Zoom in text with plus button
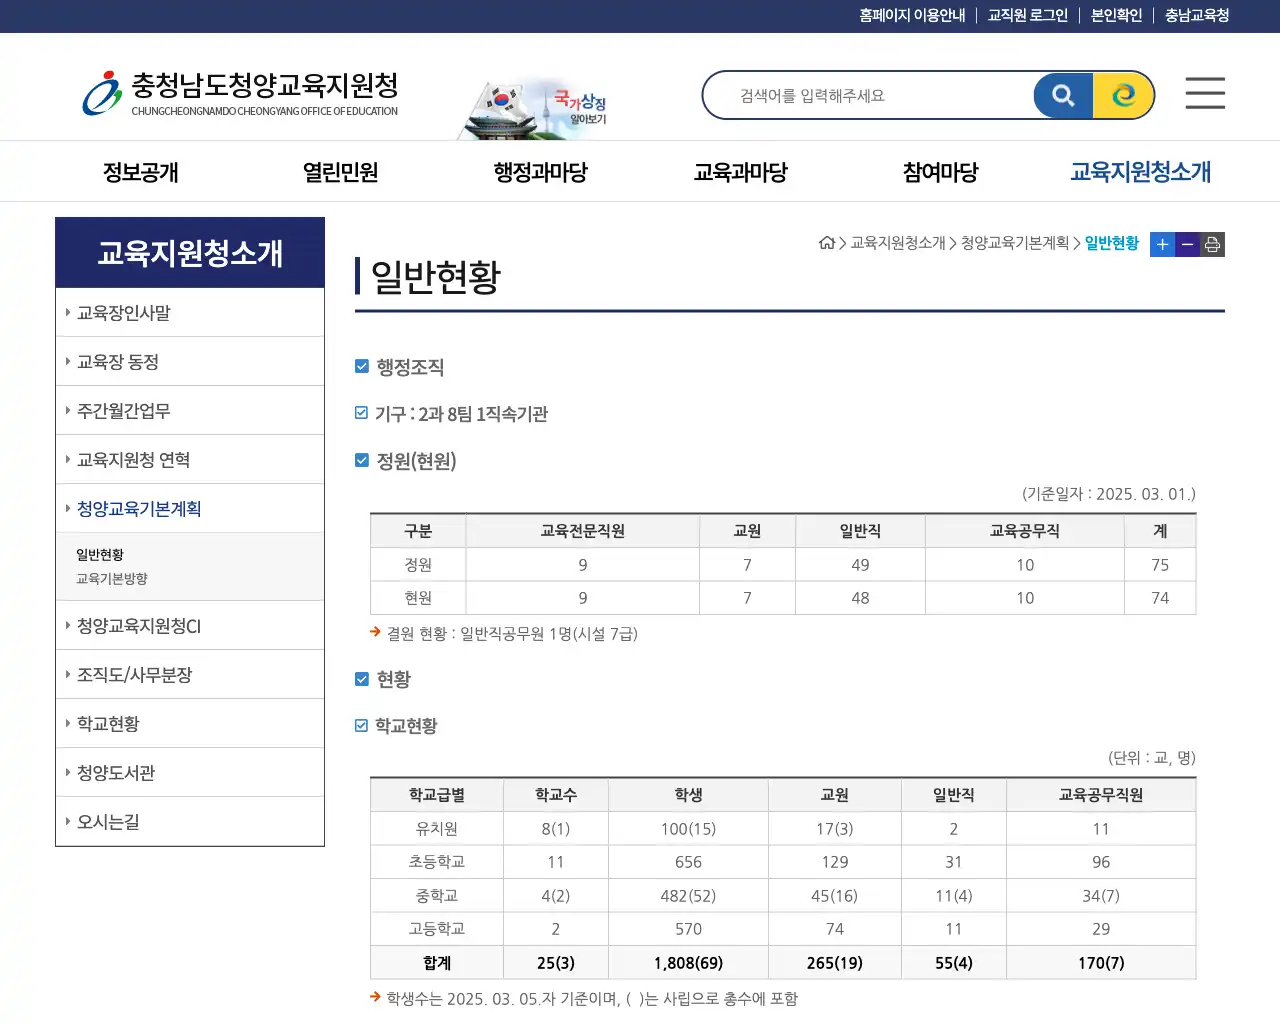This screenshot has width=1280, height=1024. pos(1162,244)
